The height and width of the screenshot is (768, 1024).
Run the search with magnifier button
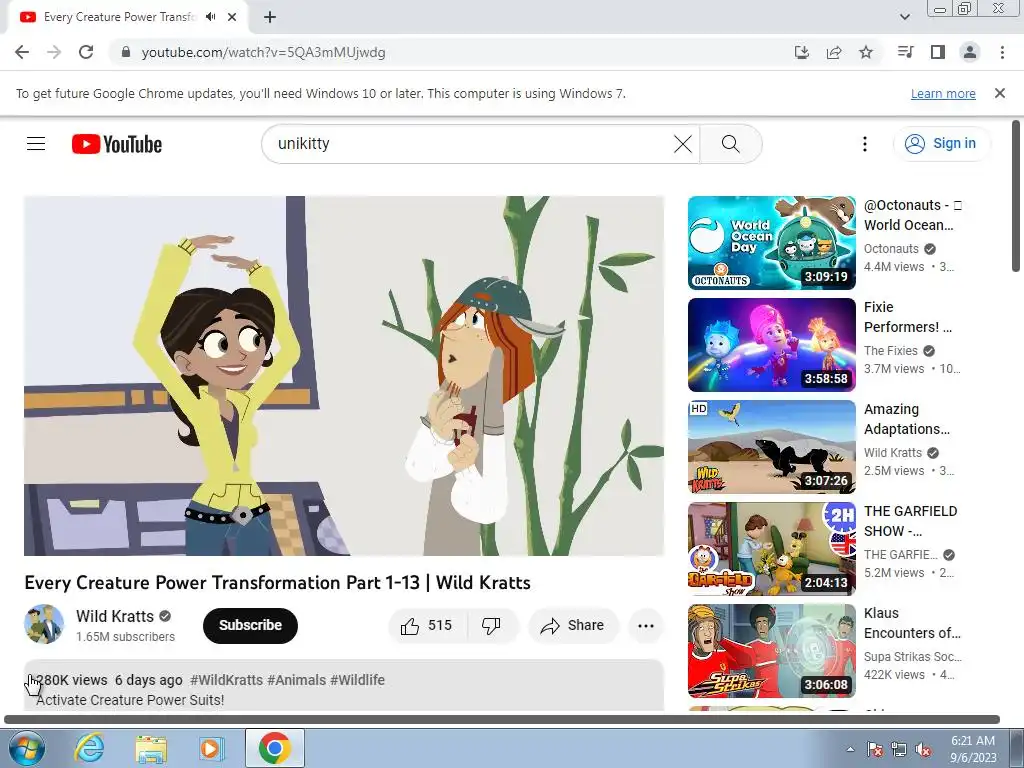point(731,144)
